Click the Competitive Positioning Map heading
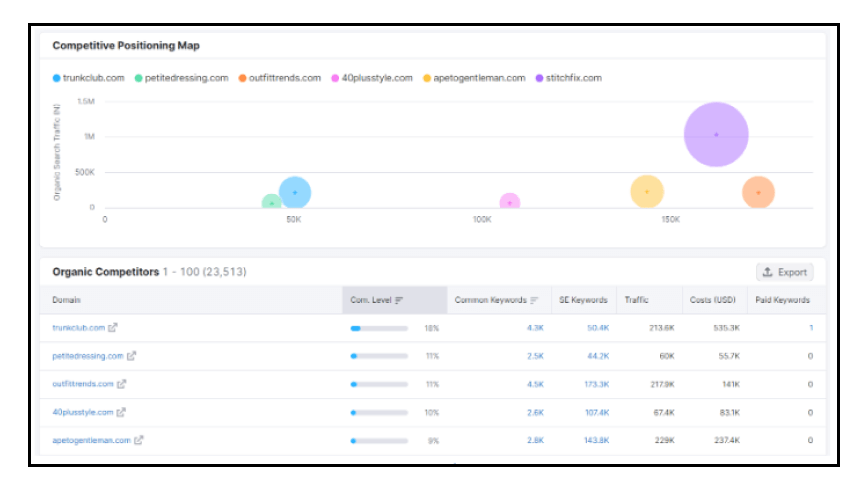The height and width of the screenshot is (489, 867). click(126, 45)
